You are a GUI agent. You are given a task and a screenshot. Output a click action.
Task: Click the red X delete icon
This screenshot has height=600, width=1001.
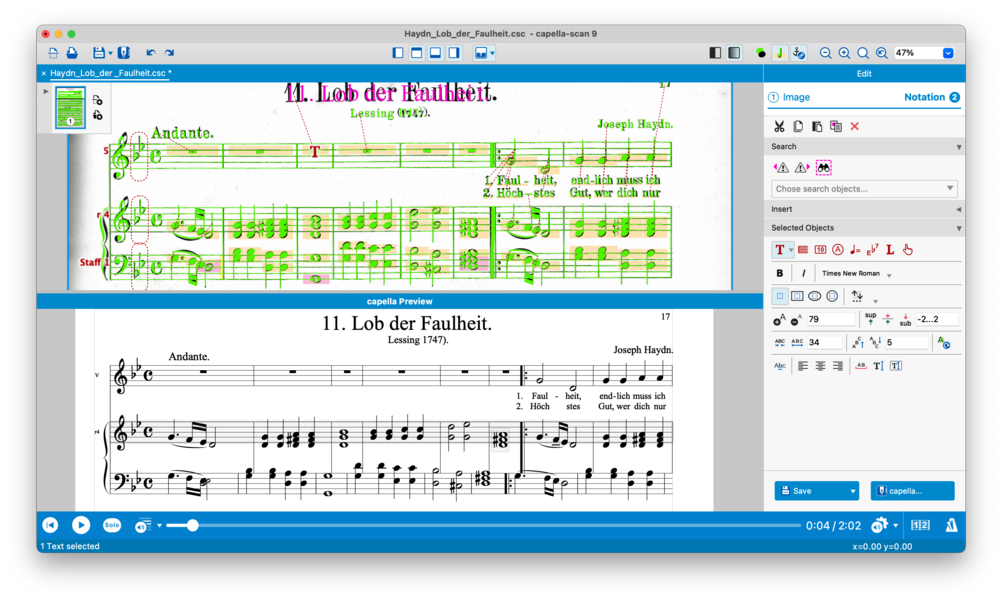click(855, 126)
